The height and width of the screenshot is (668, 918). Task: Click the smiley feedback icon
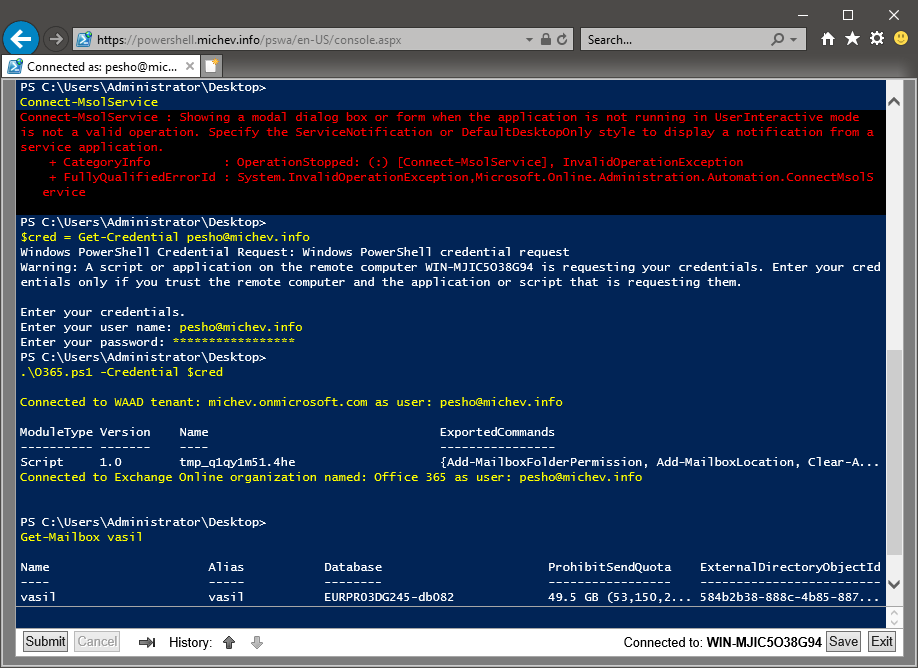pos(901,39)
